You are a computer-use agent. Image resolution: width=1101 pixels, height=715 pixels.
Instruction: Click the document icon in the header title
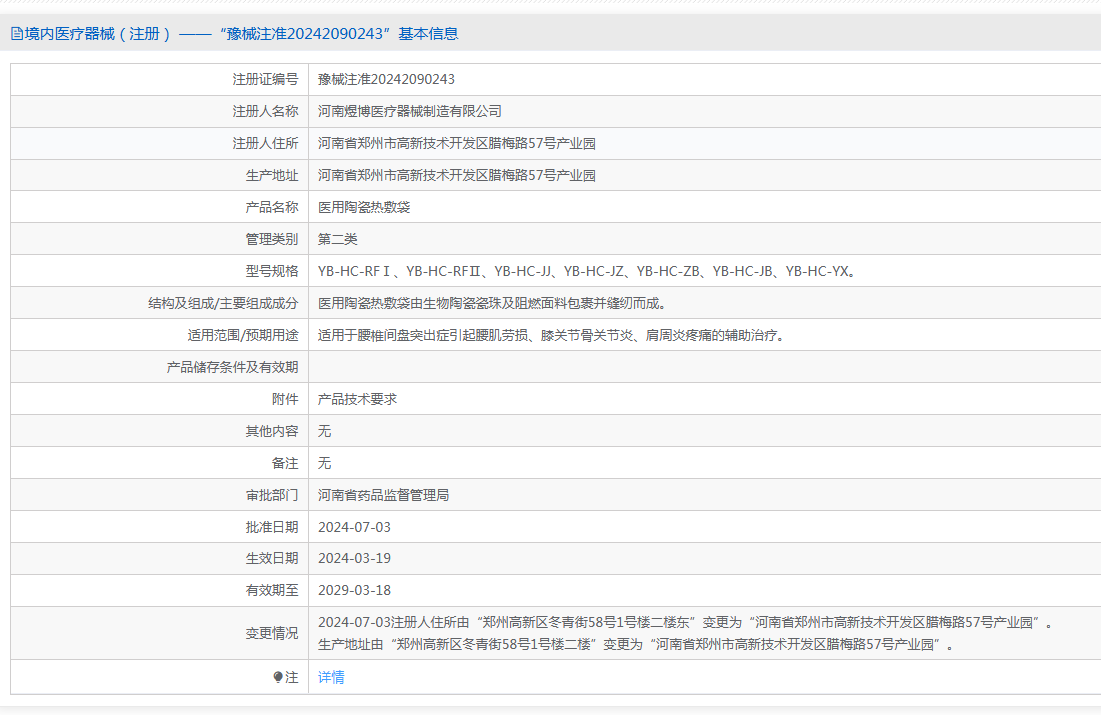click(x=17, y=34)
